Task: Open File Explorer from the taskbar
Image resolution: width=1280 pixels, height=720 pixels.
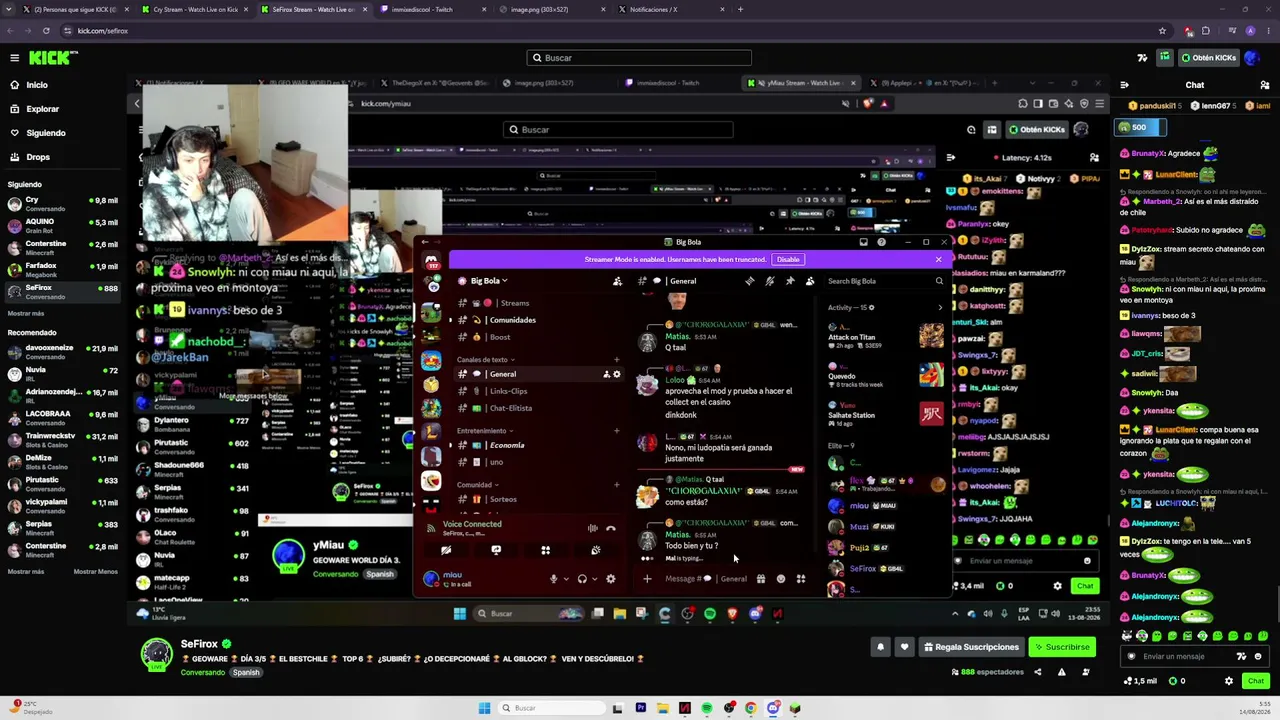Action: tap(663, 708)
